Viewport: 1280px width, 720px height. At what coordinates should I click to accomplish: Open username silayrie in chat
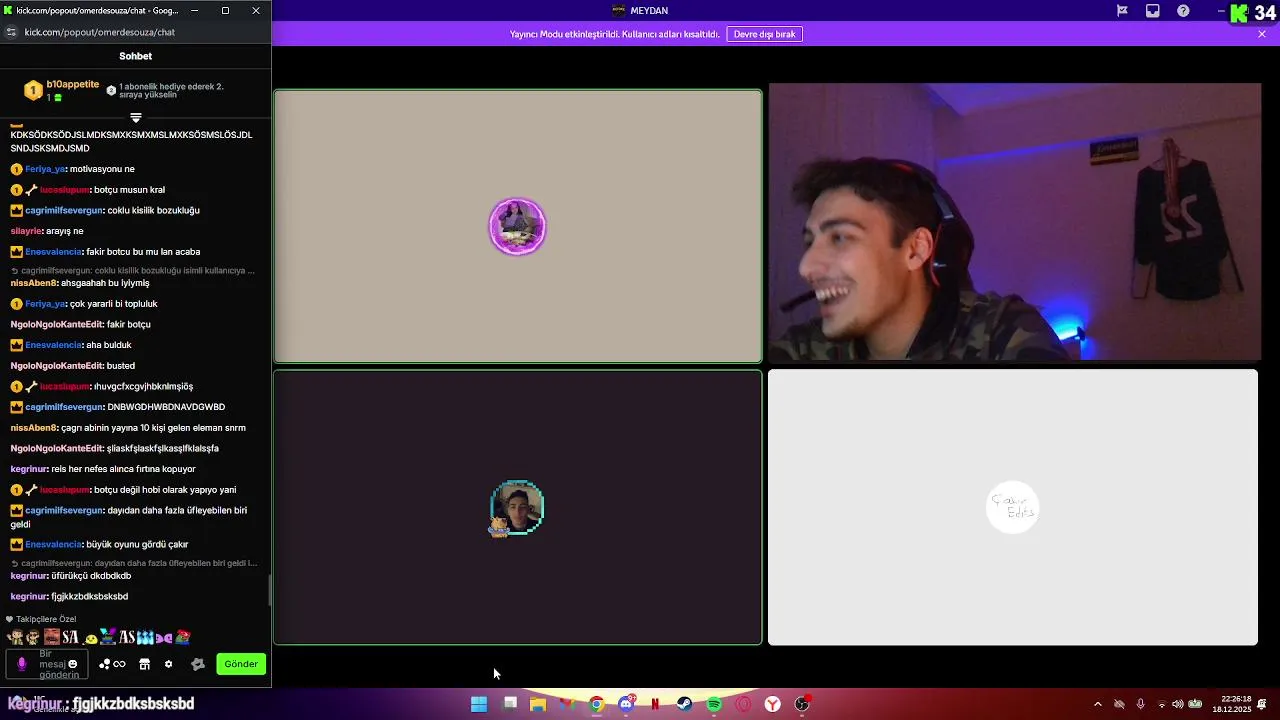[x=27, y=231]
